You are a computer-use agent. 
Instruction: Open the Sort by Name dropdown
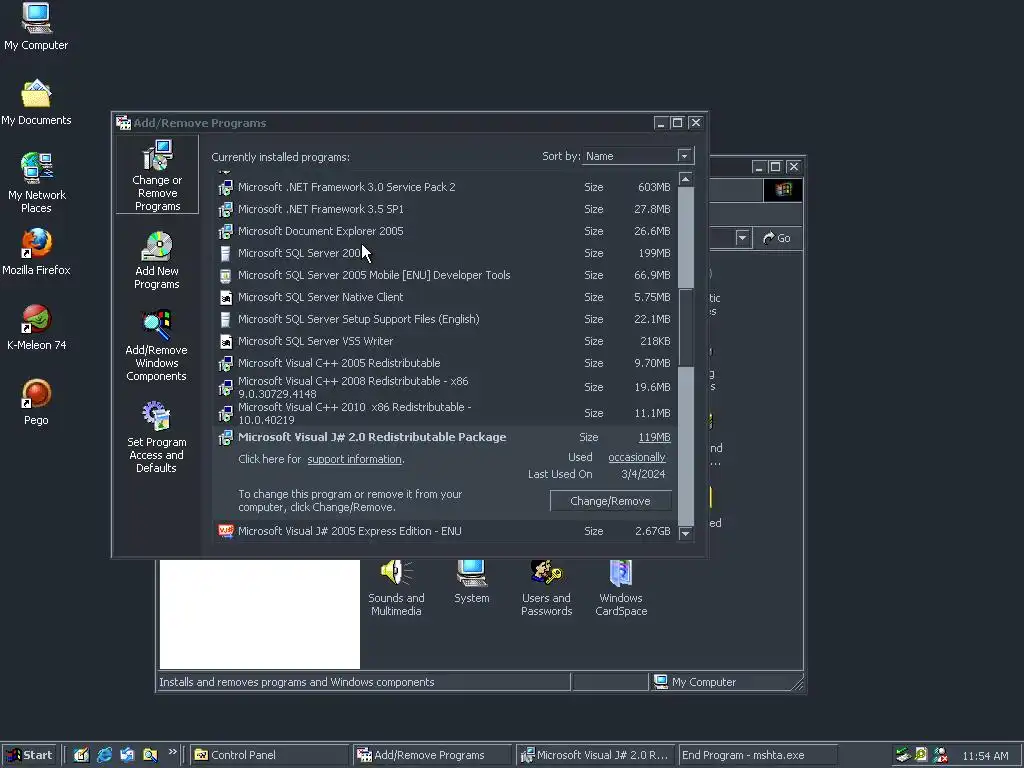(684, 156)
